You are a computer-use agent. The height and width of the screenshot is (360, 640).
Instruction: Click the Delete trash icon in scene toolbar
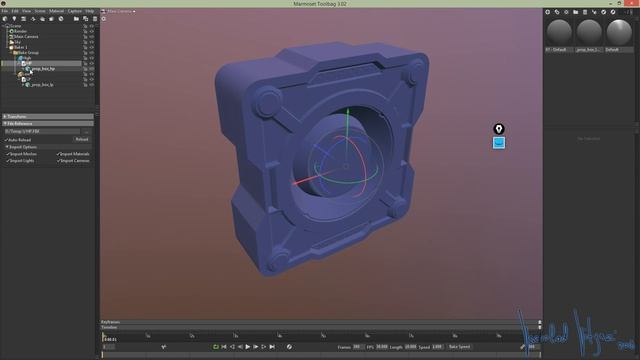[95, 19]
